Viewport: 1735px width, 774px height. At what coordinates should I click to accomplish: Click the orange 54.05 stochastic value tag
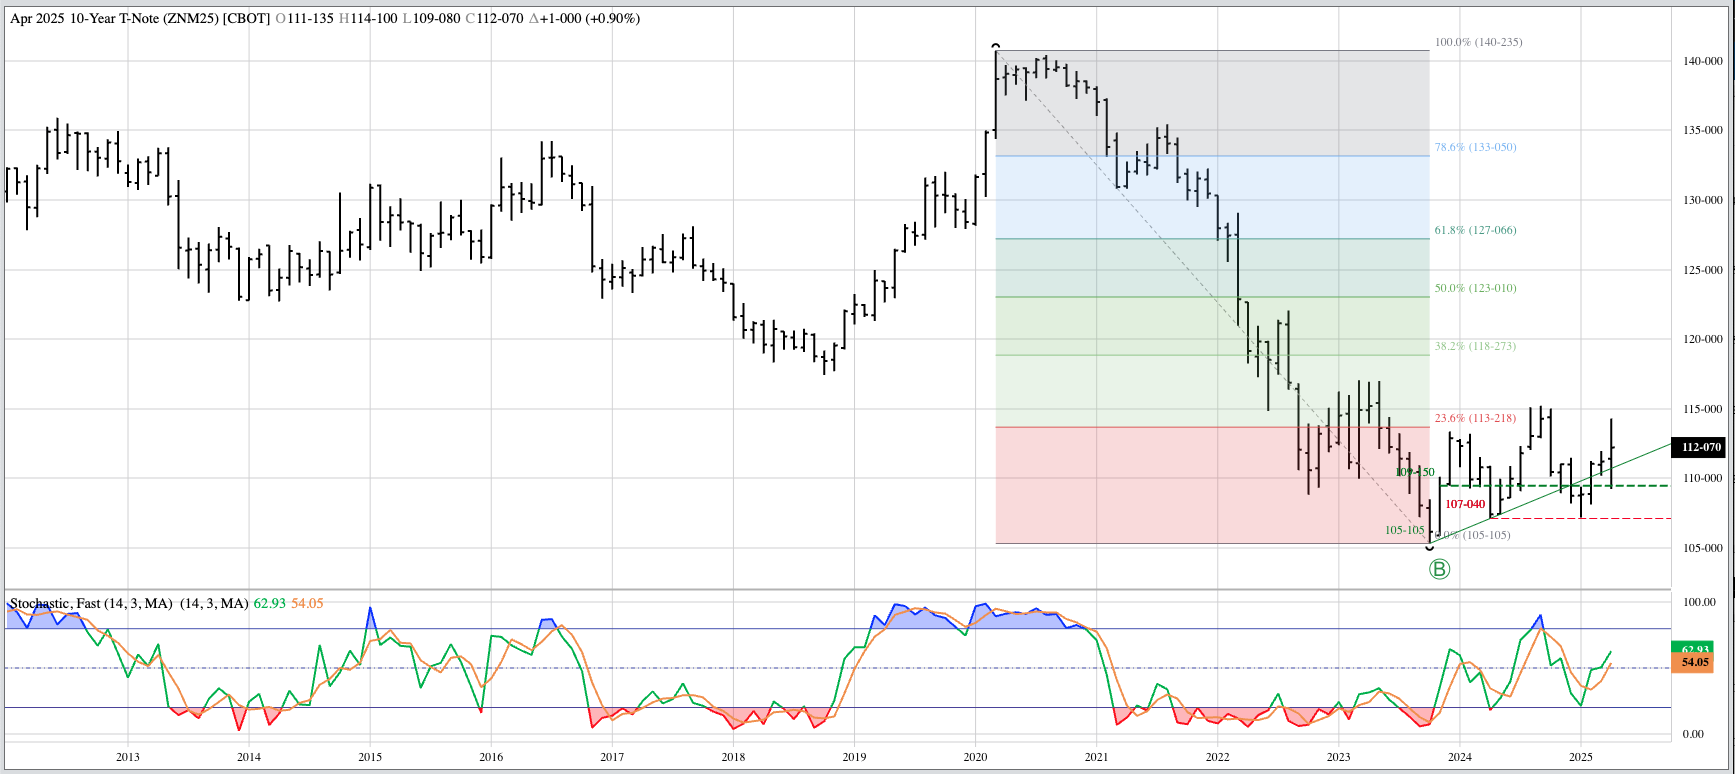coord(1691,662)
